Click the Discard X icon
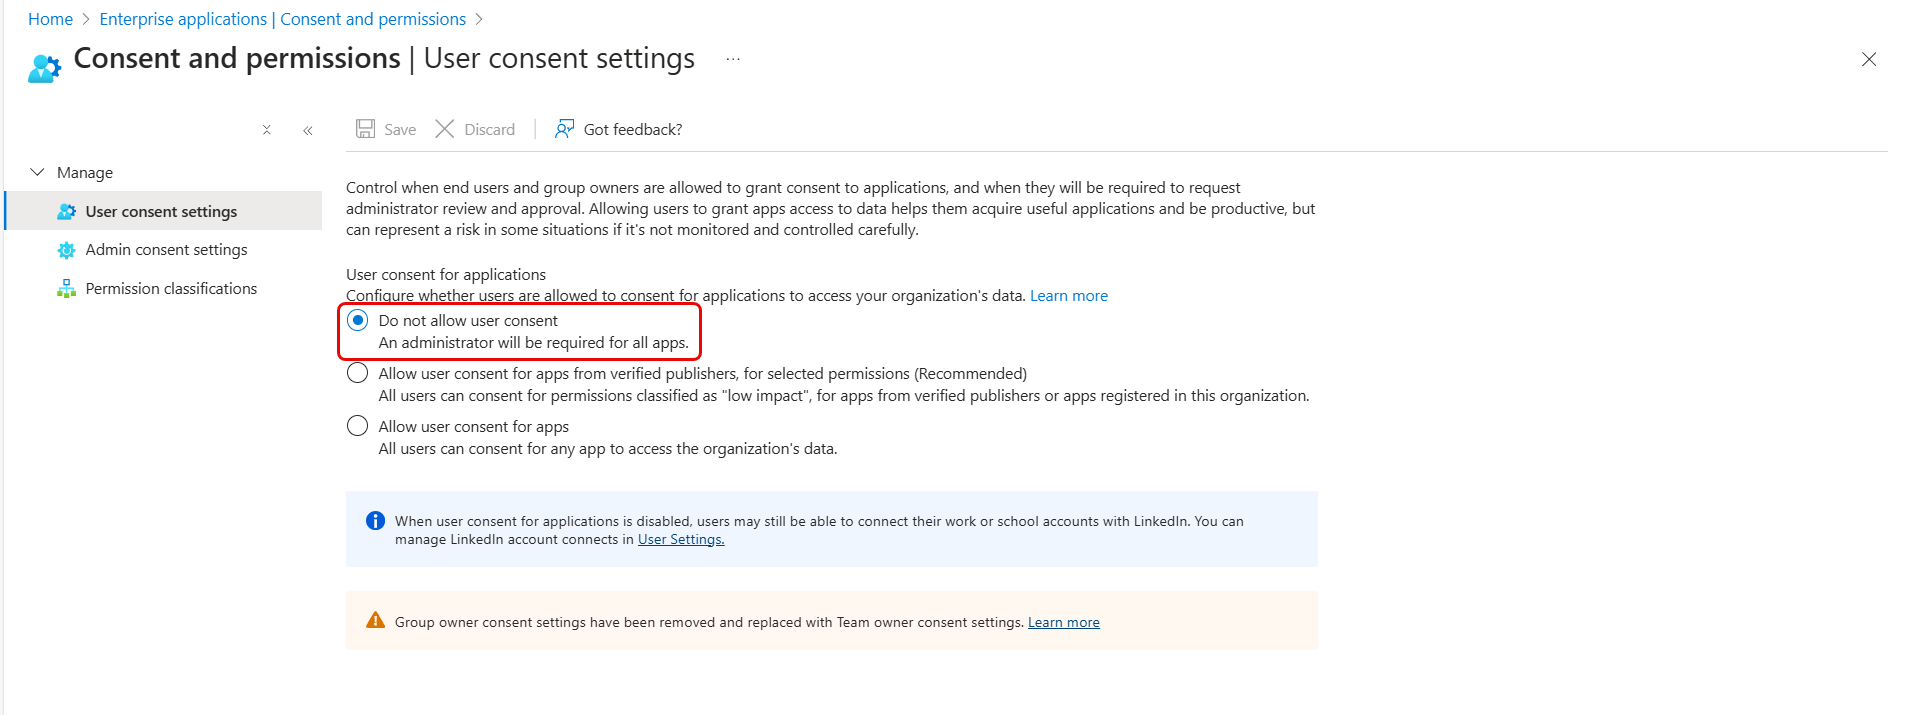Viewport: 1912px width, 715px height. tap(445, 129)
